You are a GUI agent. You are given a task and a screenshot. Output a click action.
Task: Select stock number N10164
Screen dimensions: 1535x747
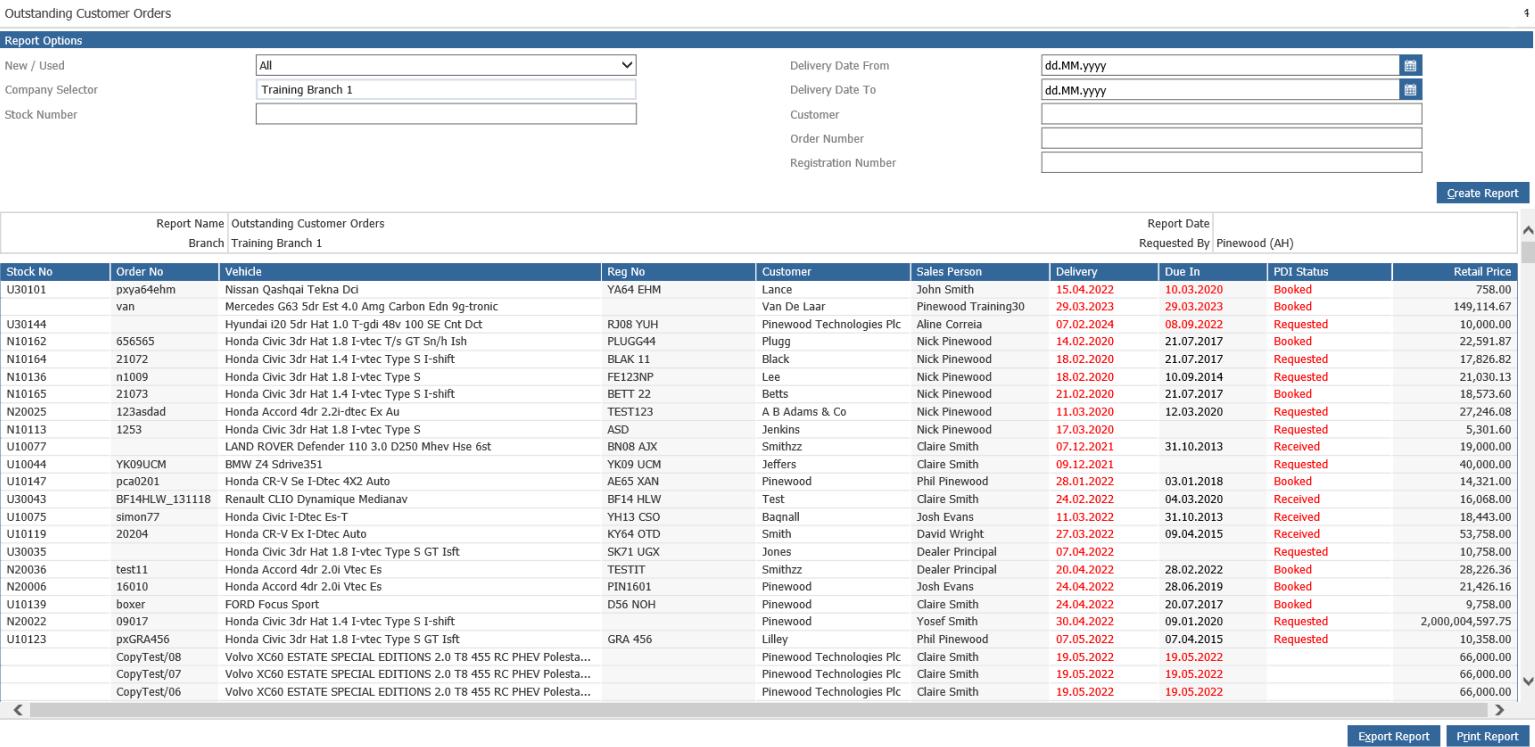[x=27, y=359]
